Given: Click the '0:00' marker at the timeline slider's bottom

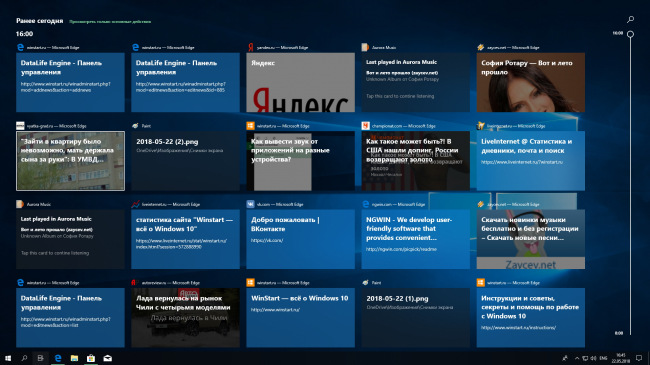Looking at the screenshot, I should (x=618, y=333).
